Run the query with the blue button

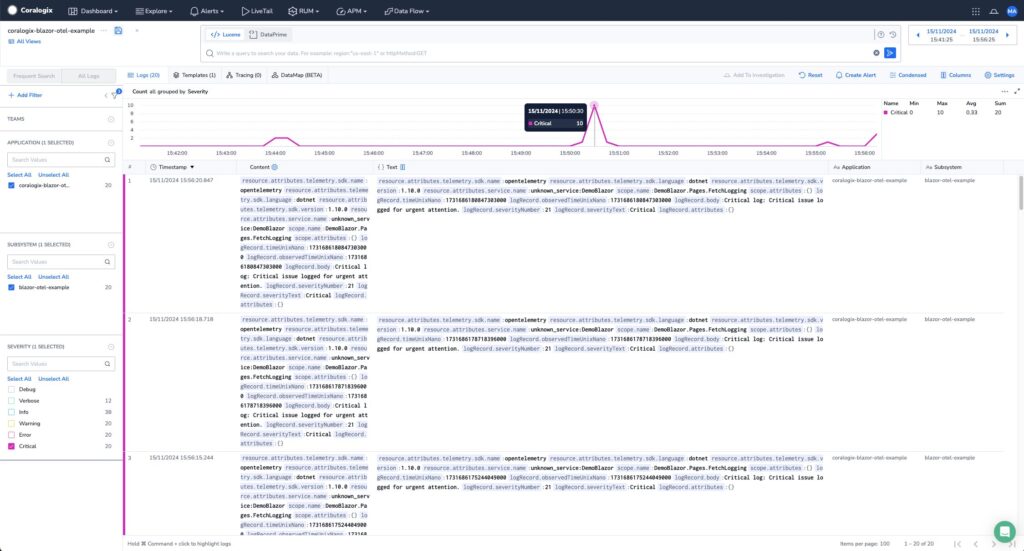coord(890,53)
